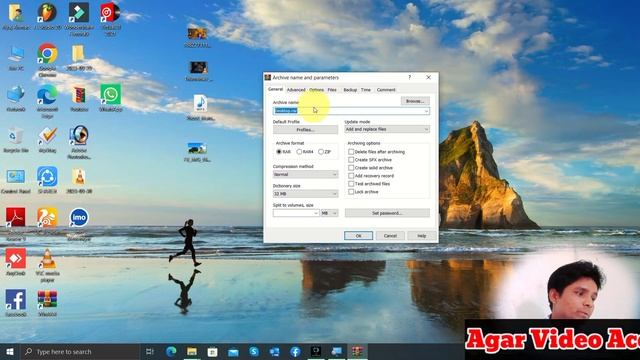Open Skype from the taskbar

[x=254, y=351]
